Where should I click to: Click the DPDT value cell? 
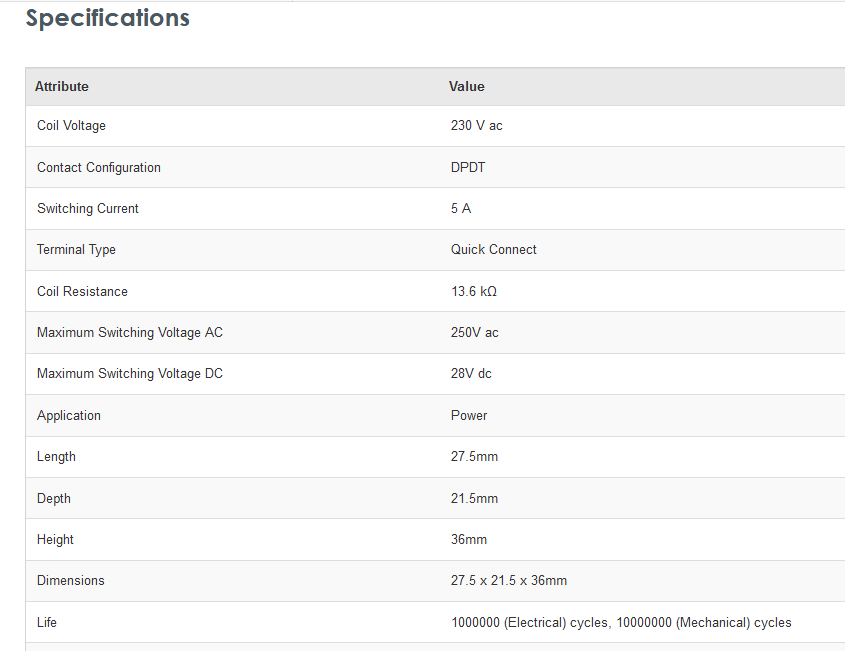point(468,168)
